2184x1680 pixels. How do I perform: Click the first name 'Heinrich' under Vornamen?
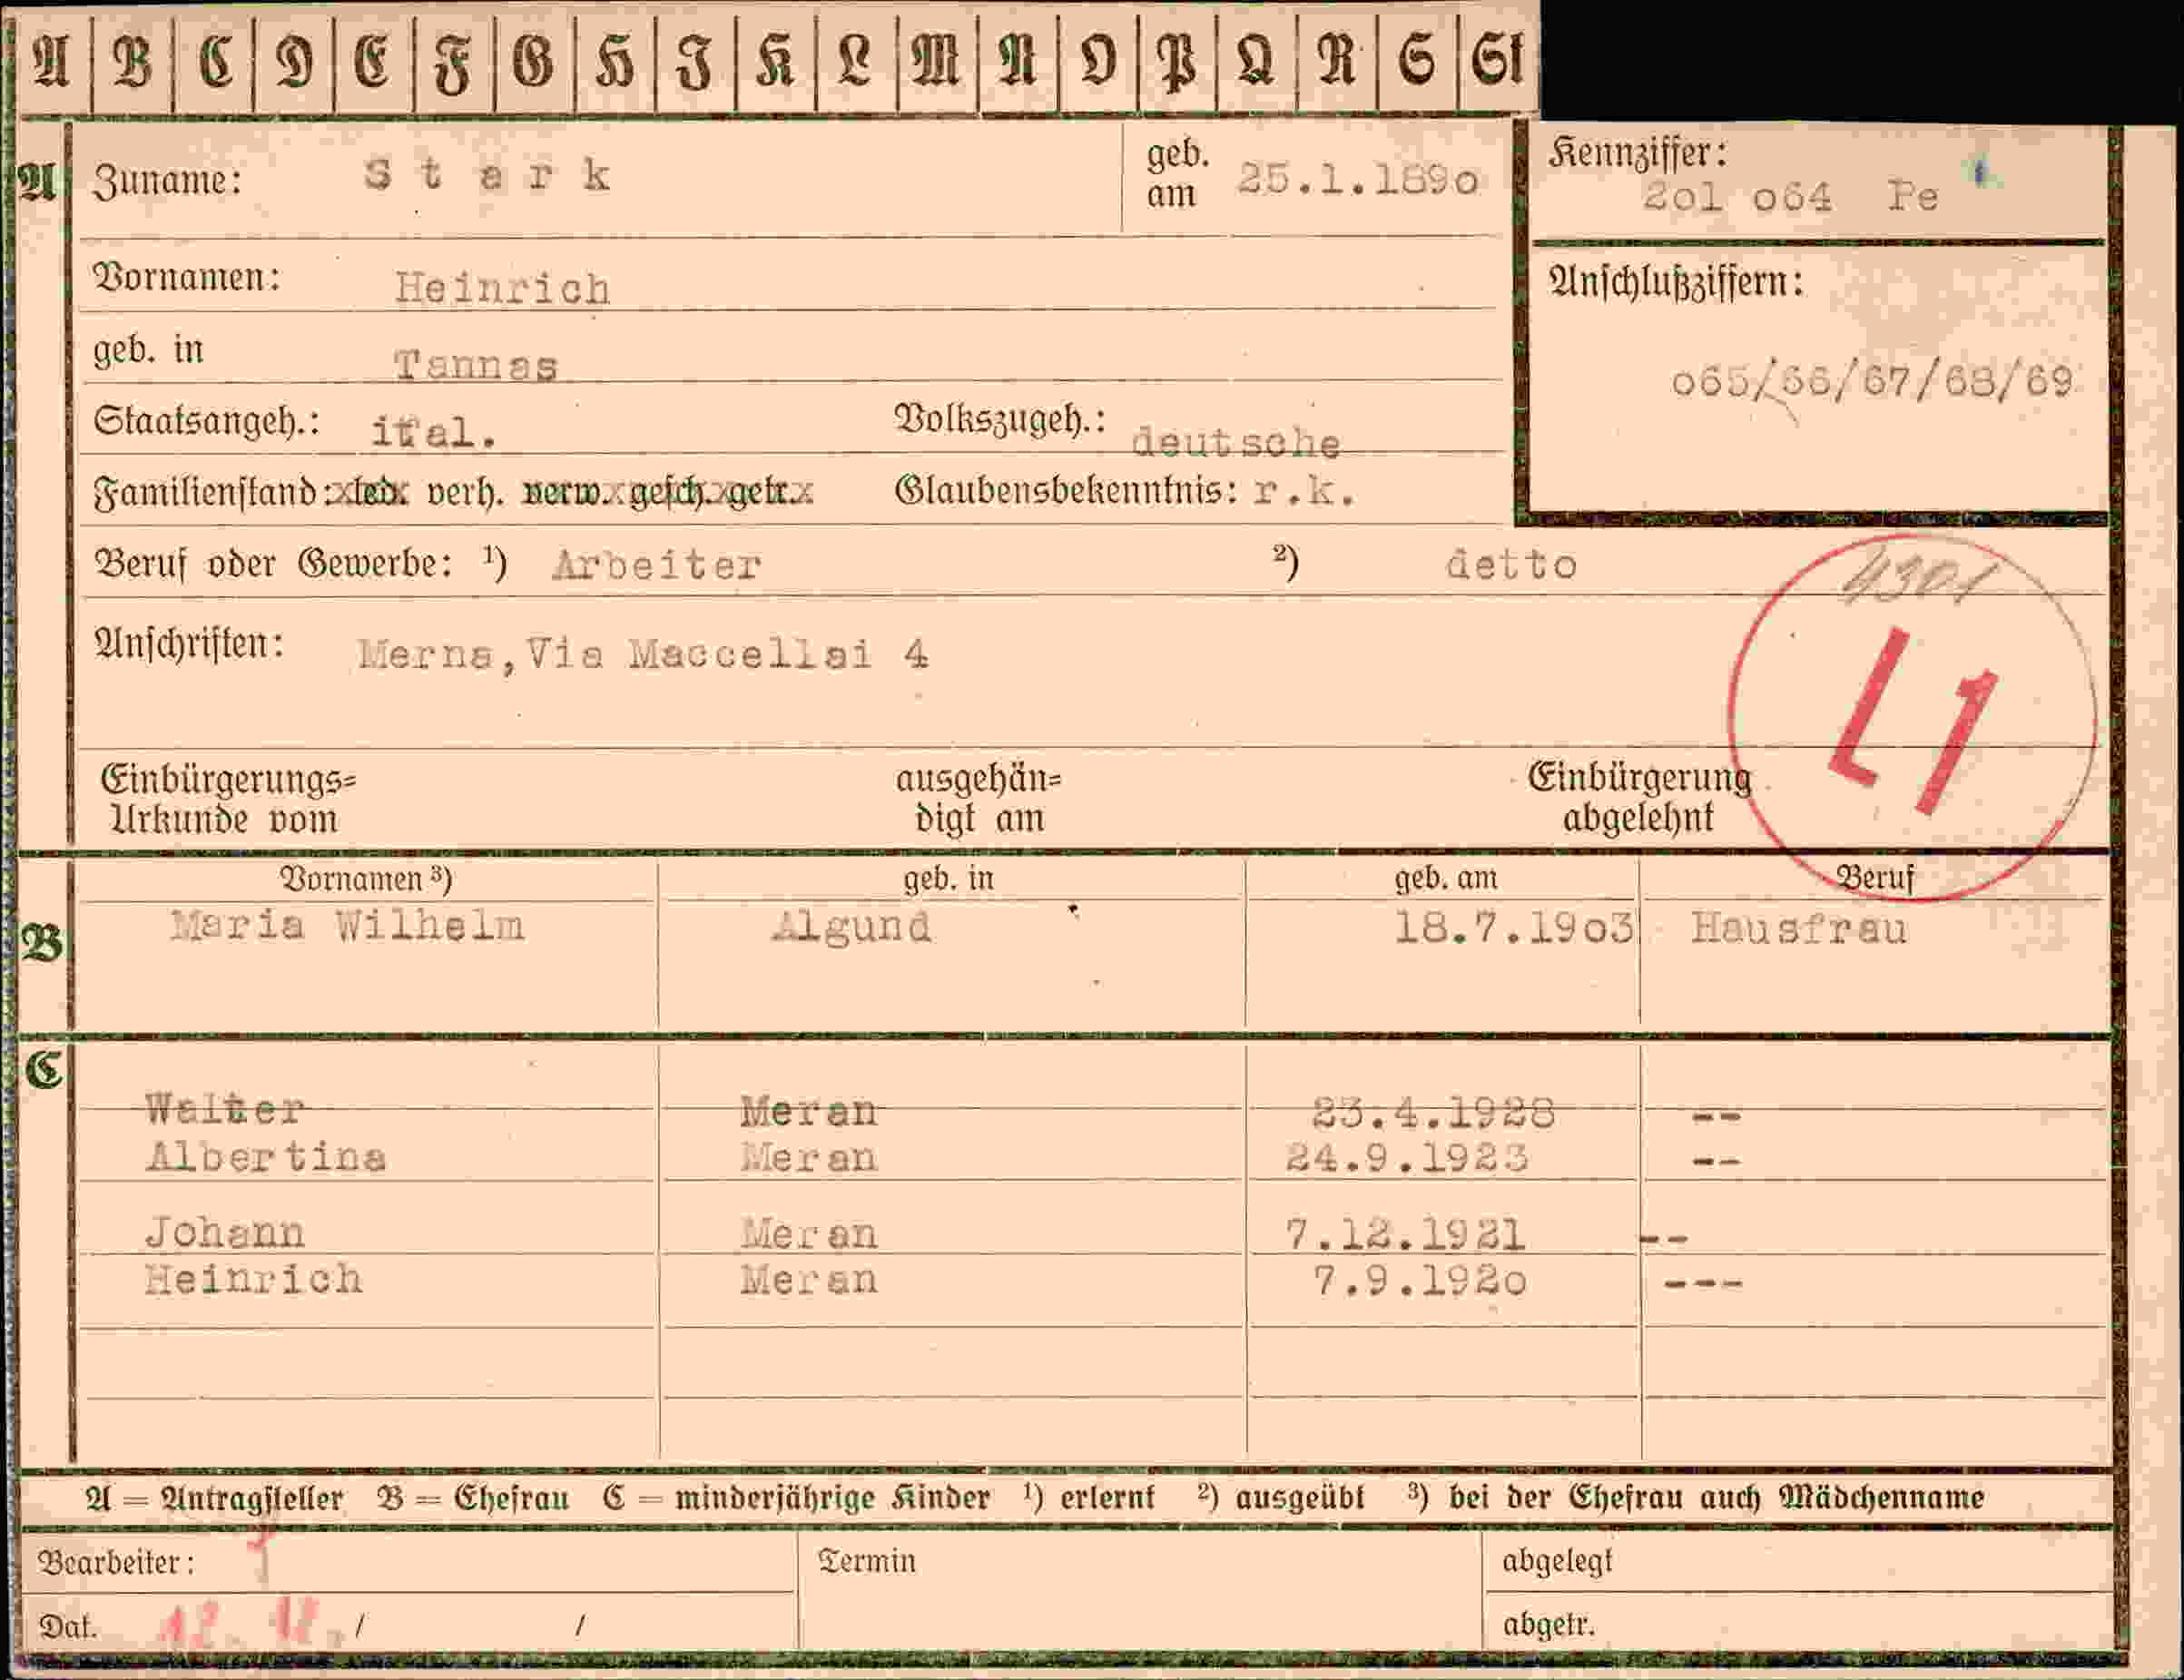pyautogui.click(x=502, y=289)
